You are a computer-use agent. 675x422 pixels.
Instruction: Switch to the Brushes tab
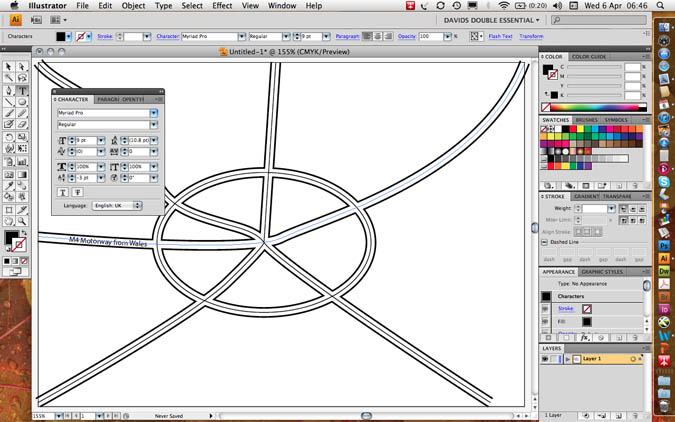tap(586, 120)
